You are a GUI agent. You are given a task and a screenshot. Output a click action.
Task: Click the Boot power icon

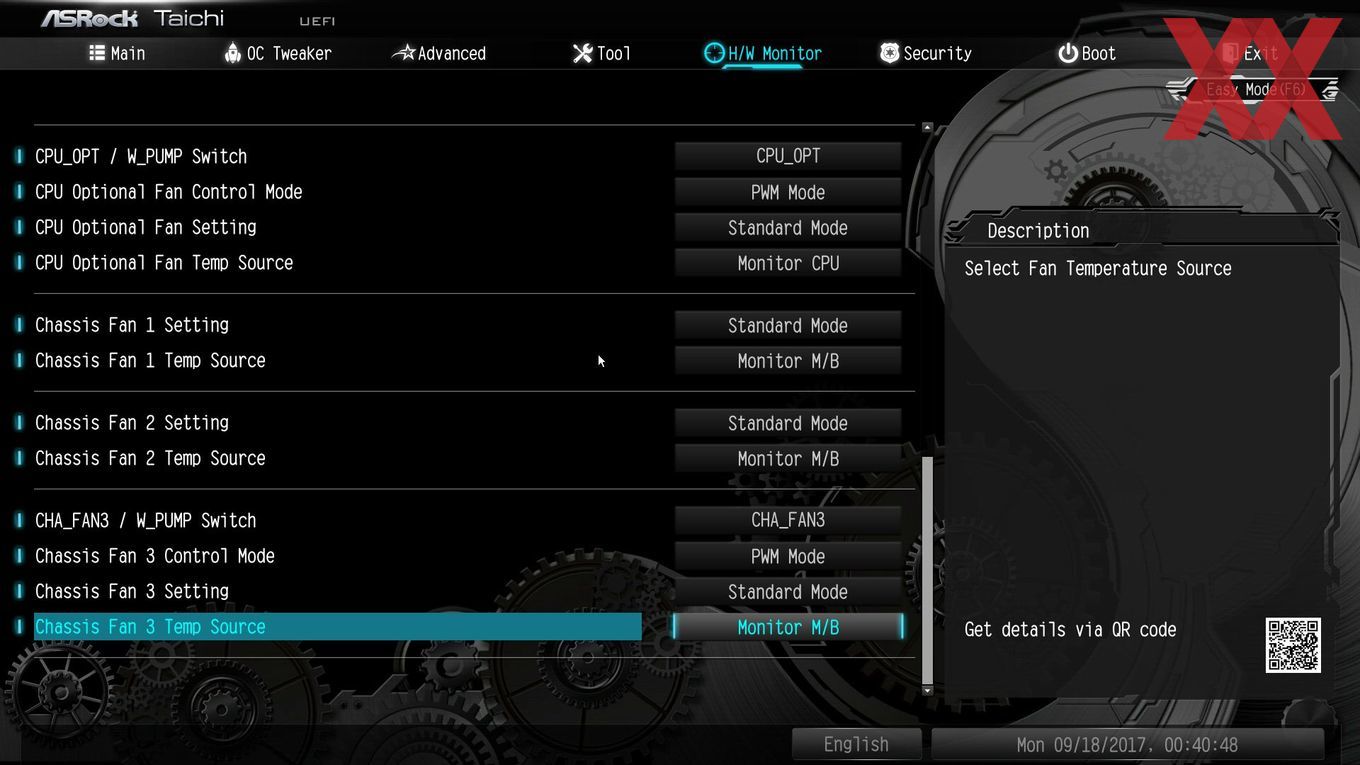click(x=1068, y=53)
